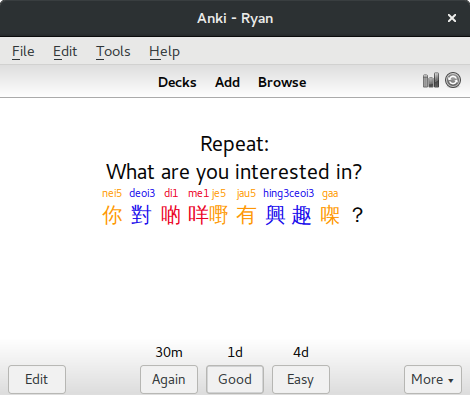Answer the card with Again

point(169,379)
